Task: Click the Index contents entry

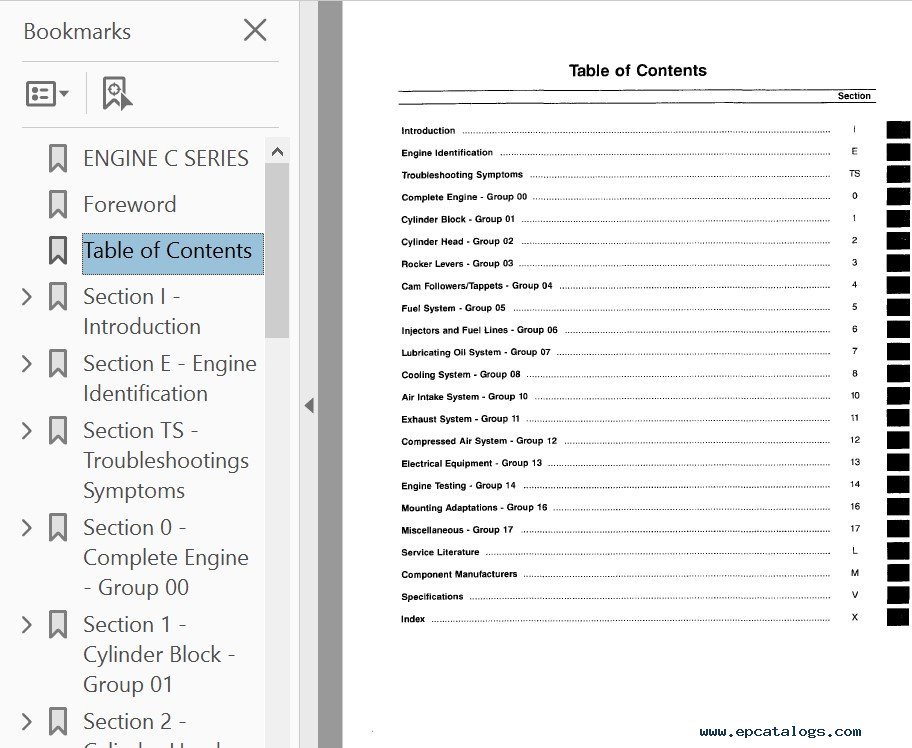Action: point(413,619)
